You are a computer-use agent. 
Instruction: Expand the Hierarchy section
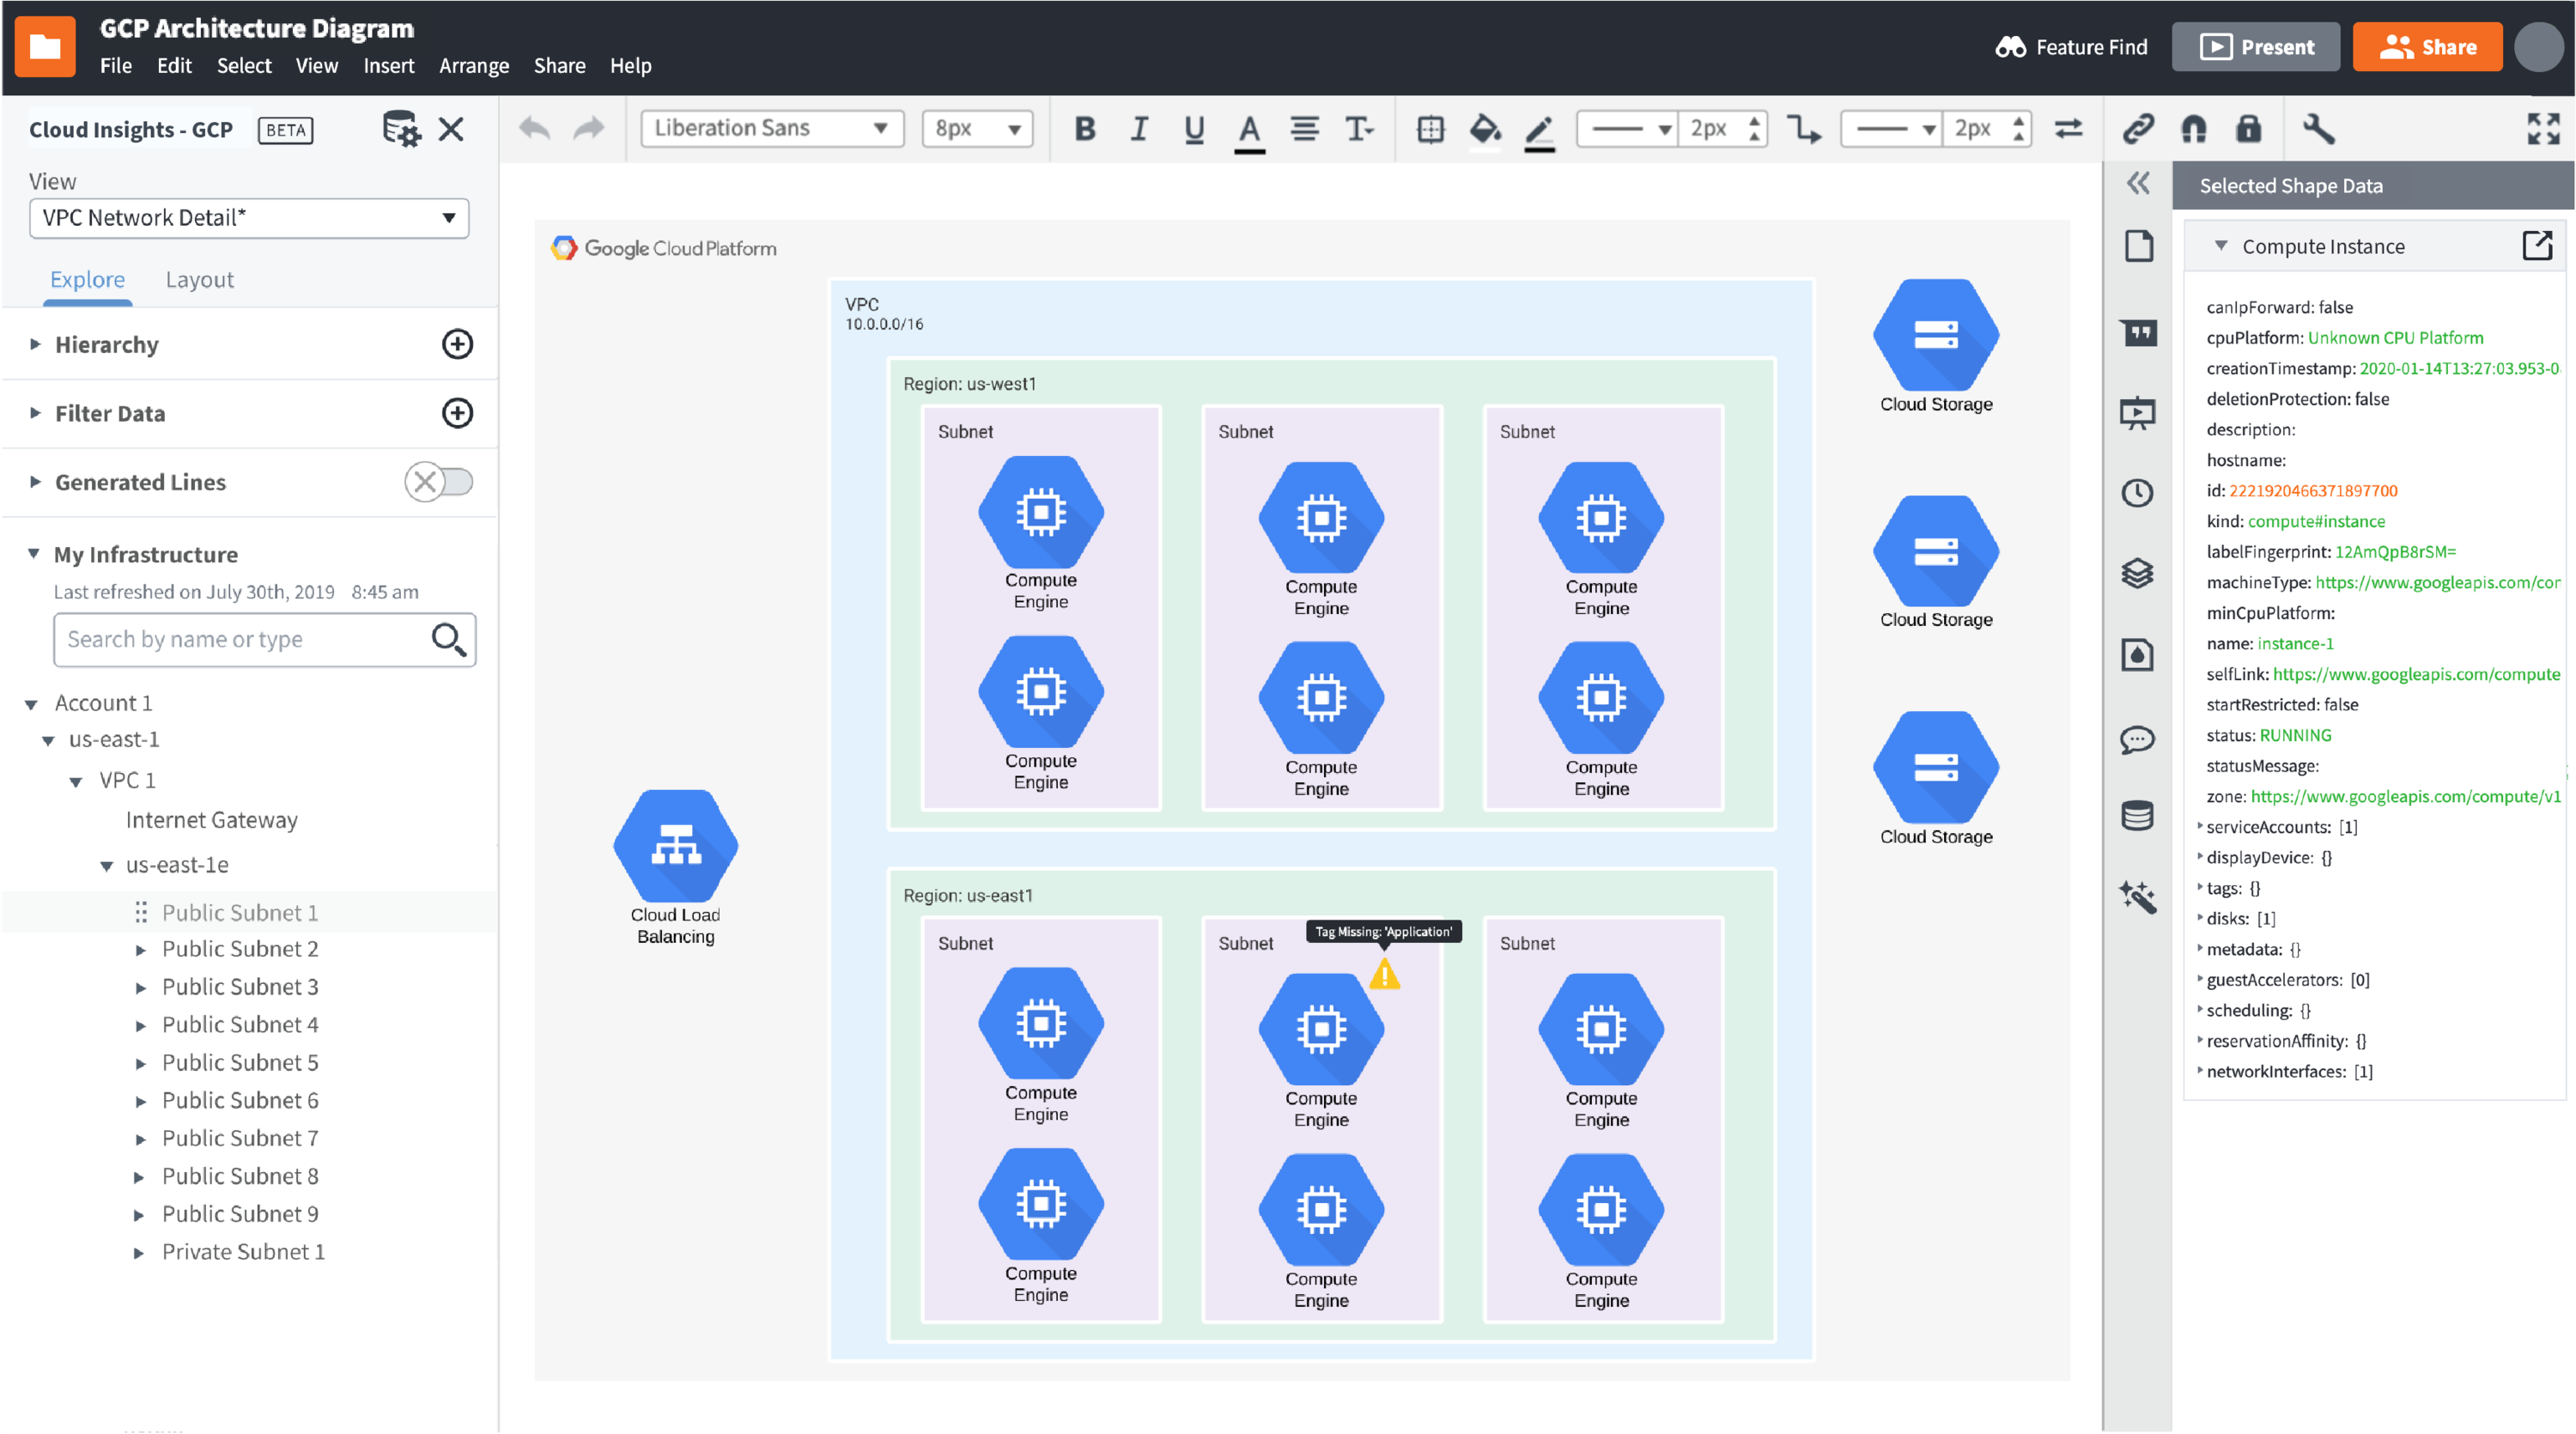[x=35, y=345]
